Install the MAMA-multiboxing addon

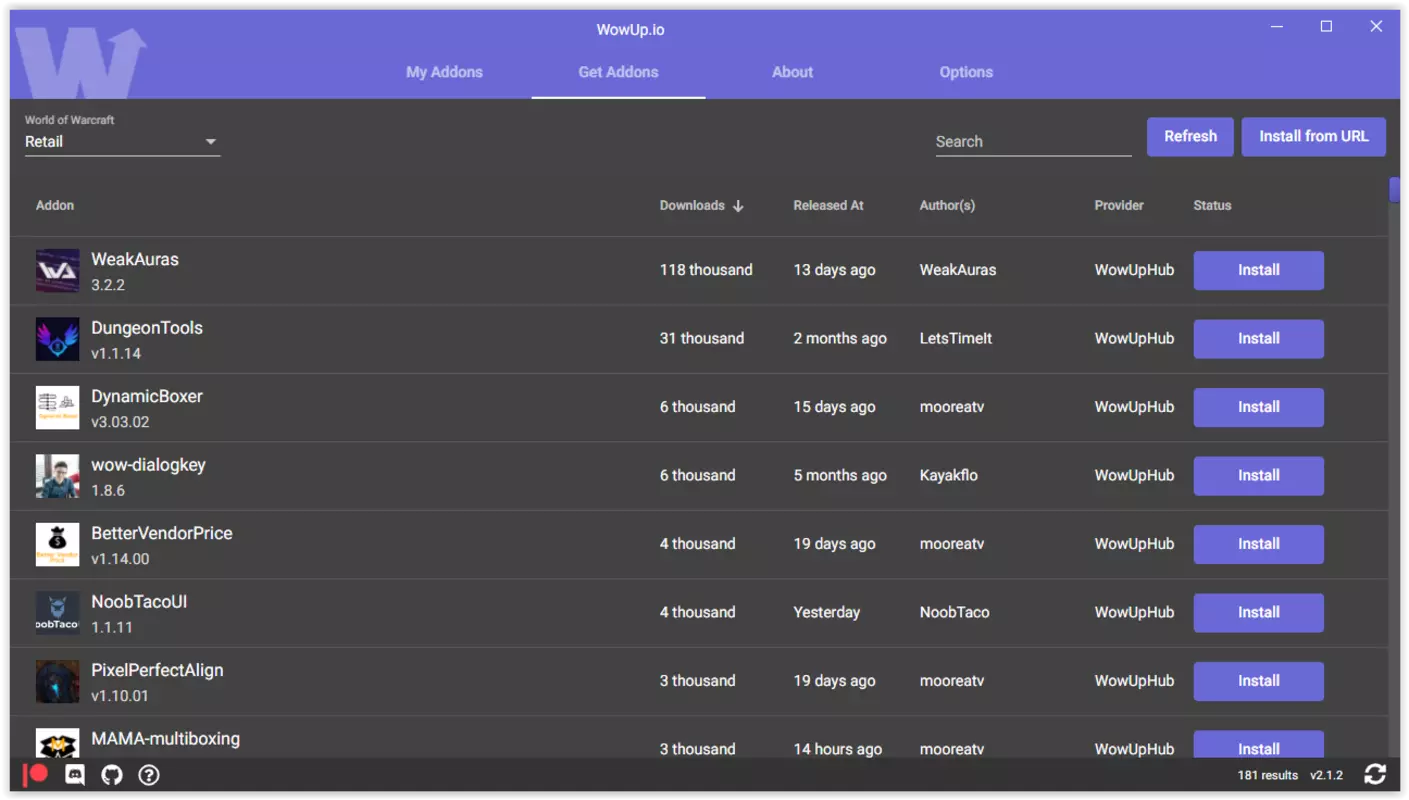1258,745
